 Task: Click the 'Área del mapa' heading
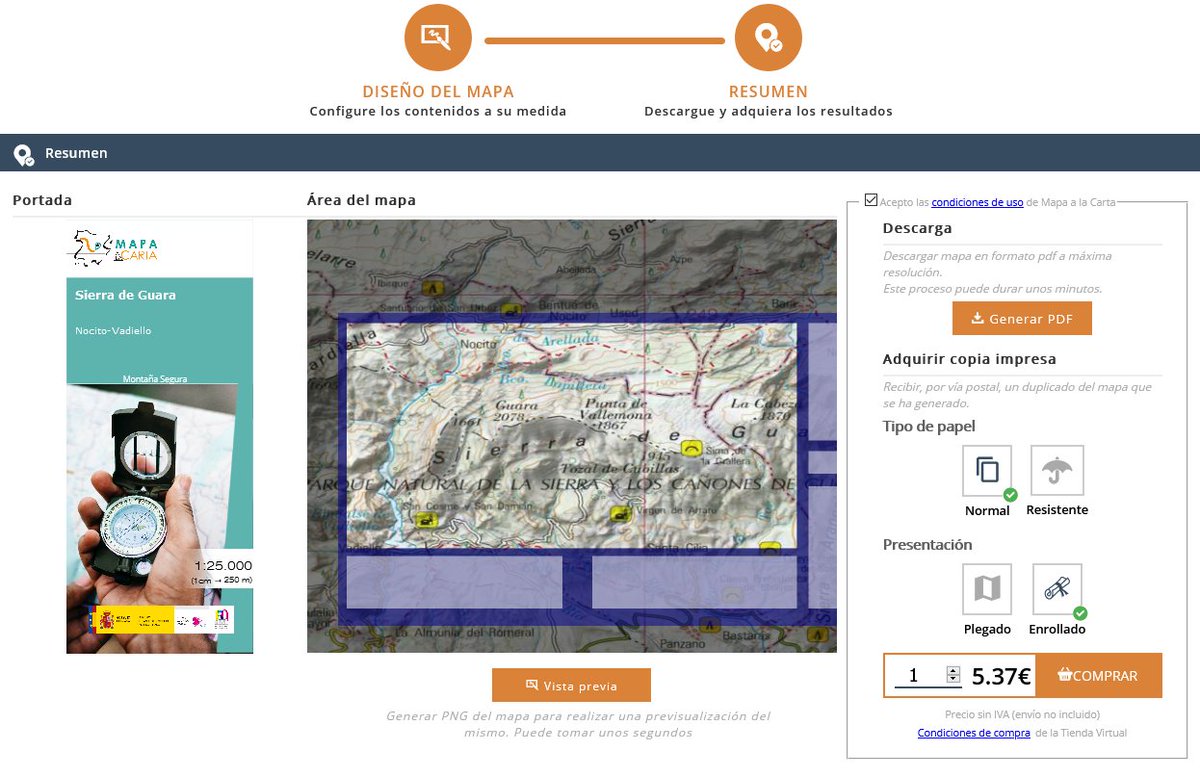[361, 200]
